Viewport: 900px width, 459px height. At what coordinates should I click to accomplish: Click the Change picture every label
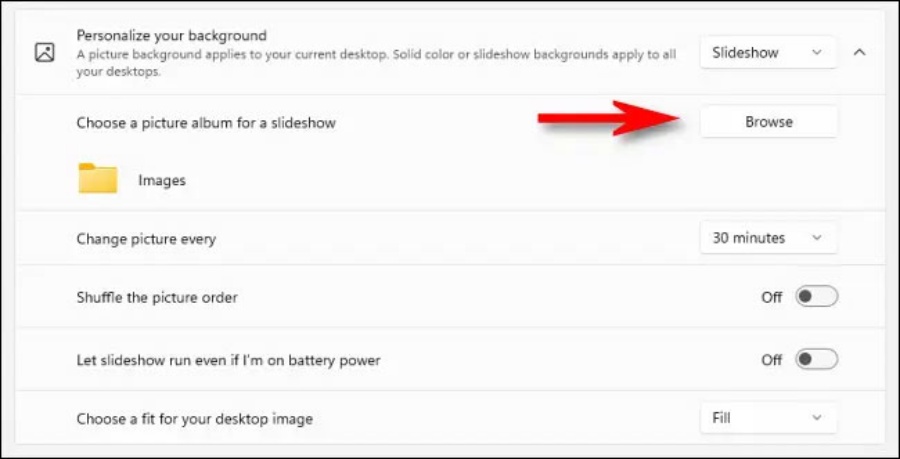[x=146, y=239]
